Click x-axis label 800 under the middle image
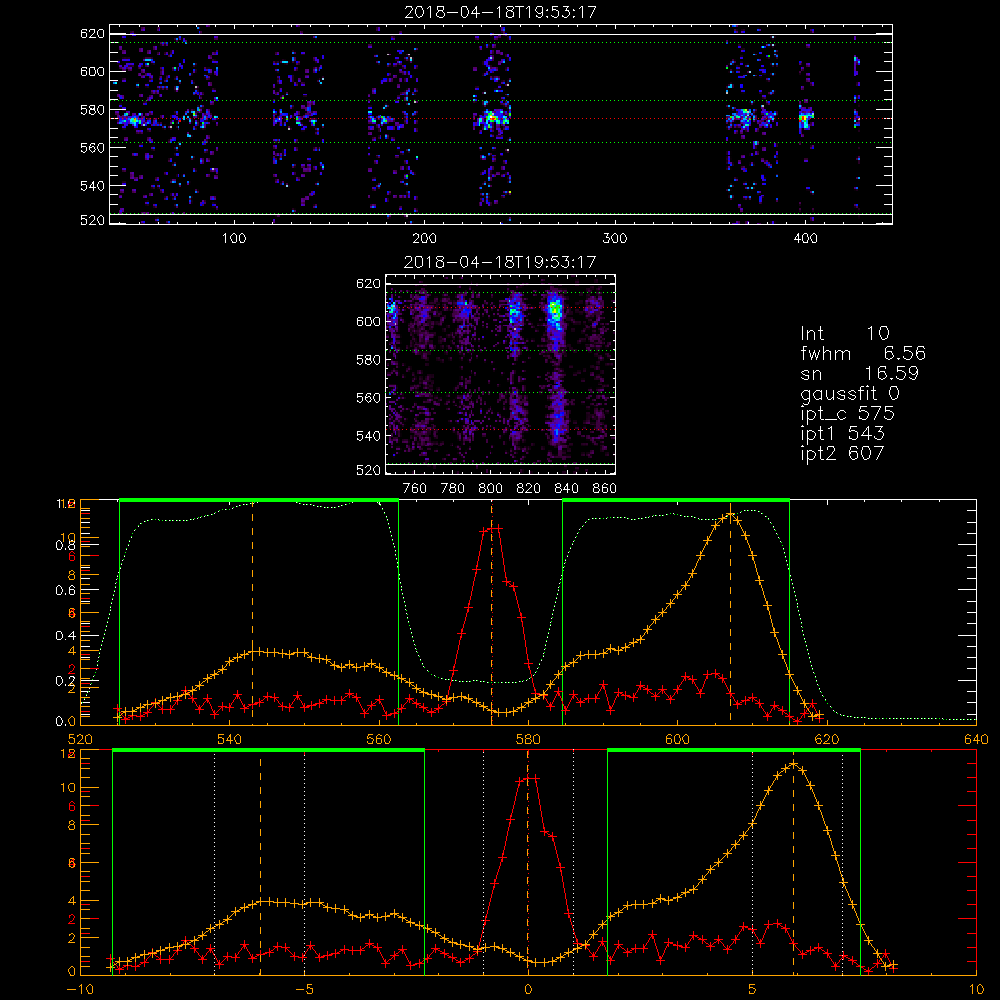This screenshot has width=1000, height=1000. pos(490,489)
